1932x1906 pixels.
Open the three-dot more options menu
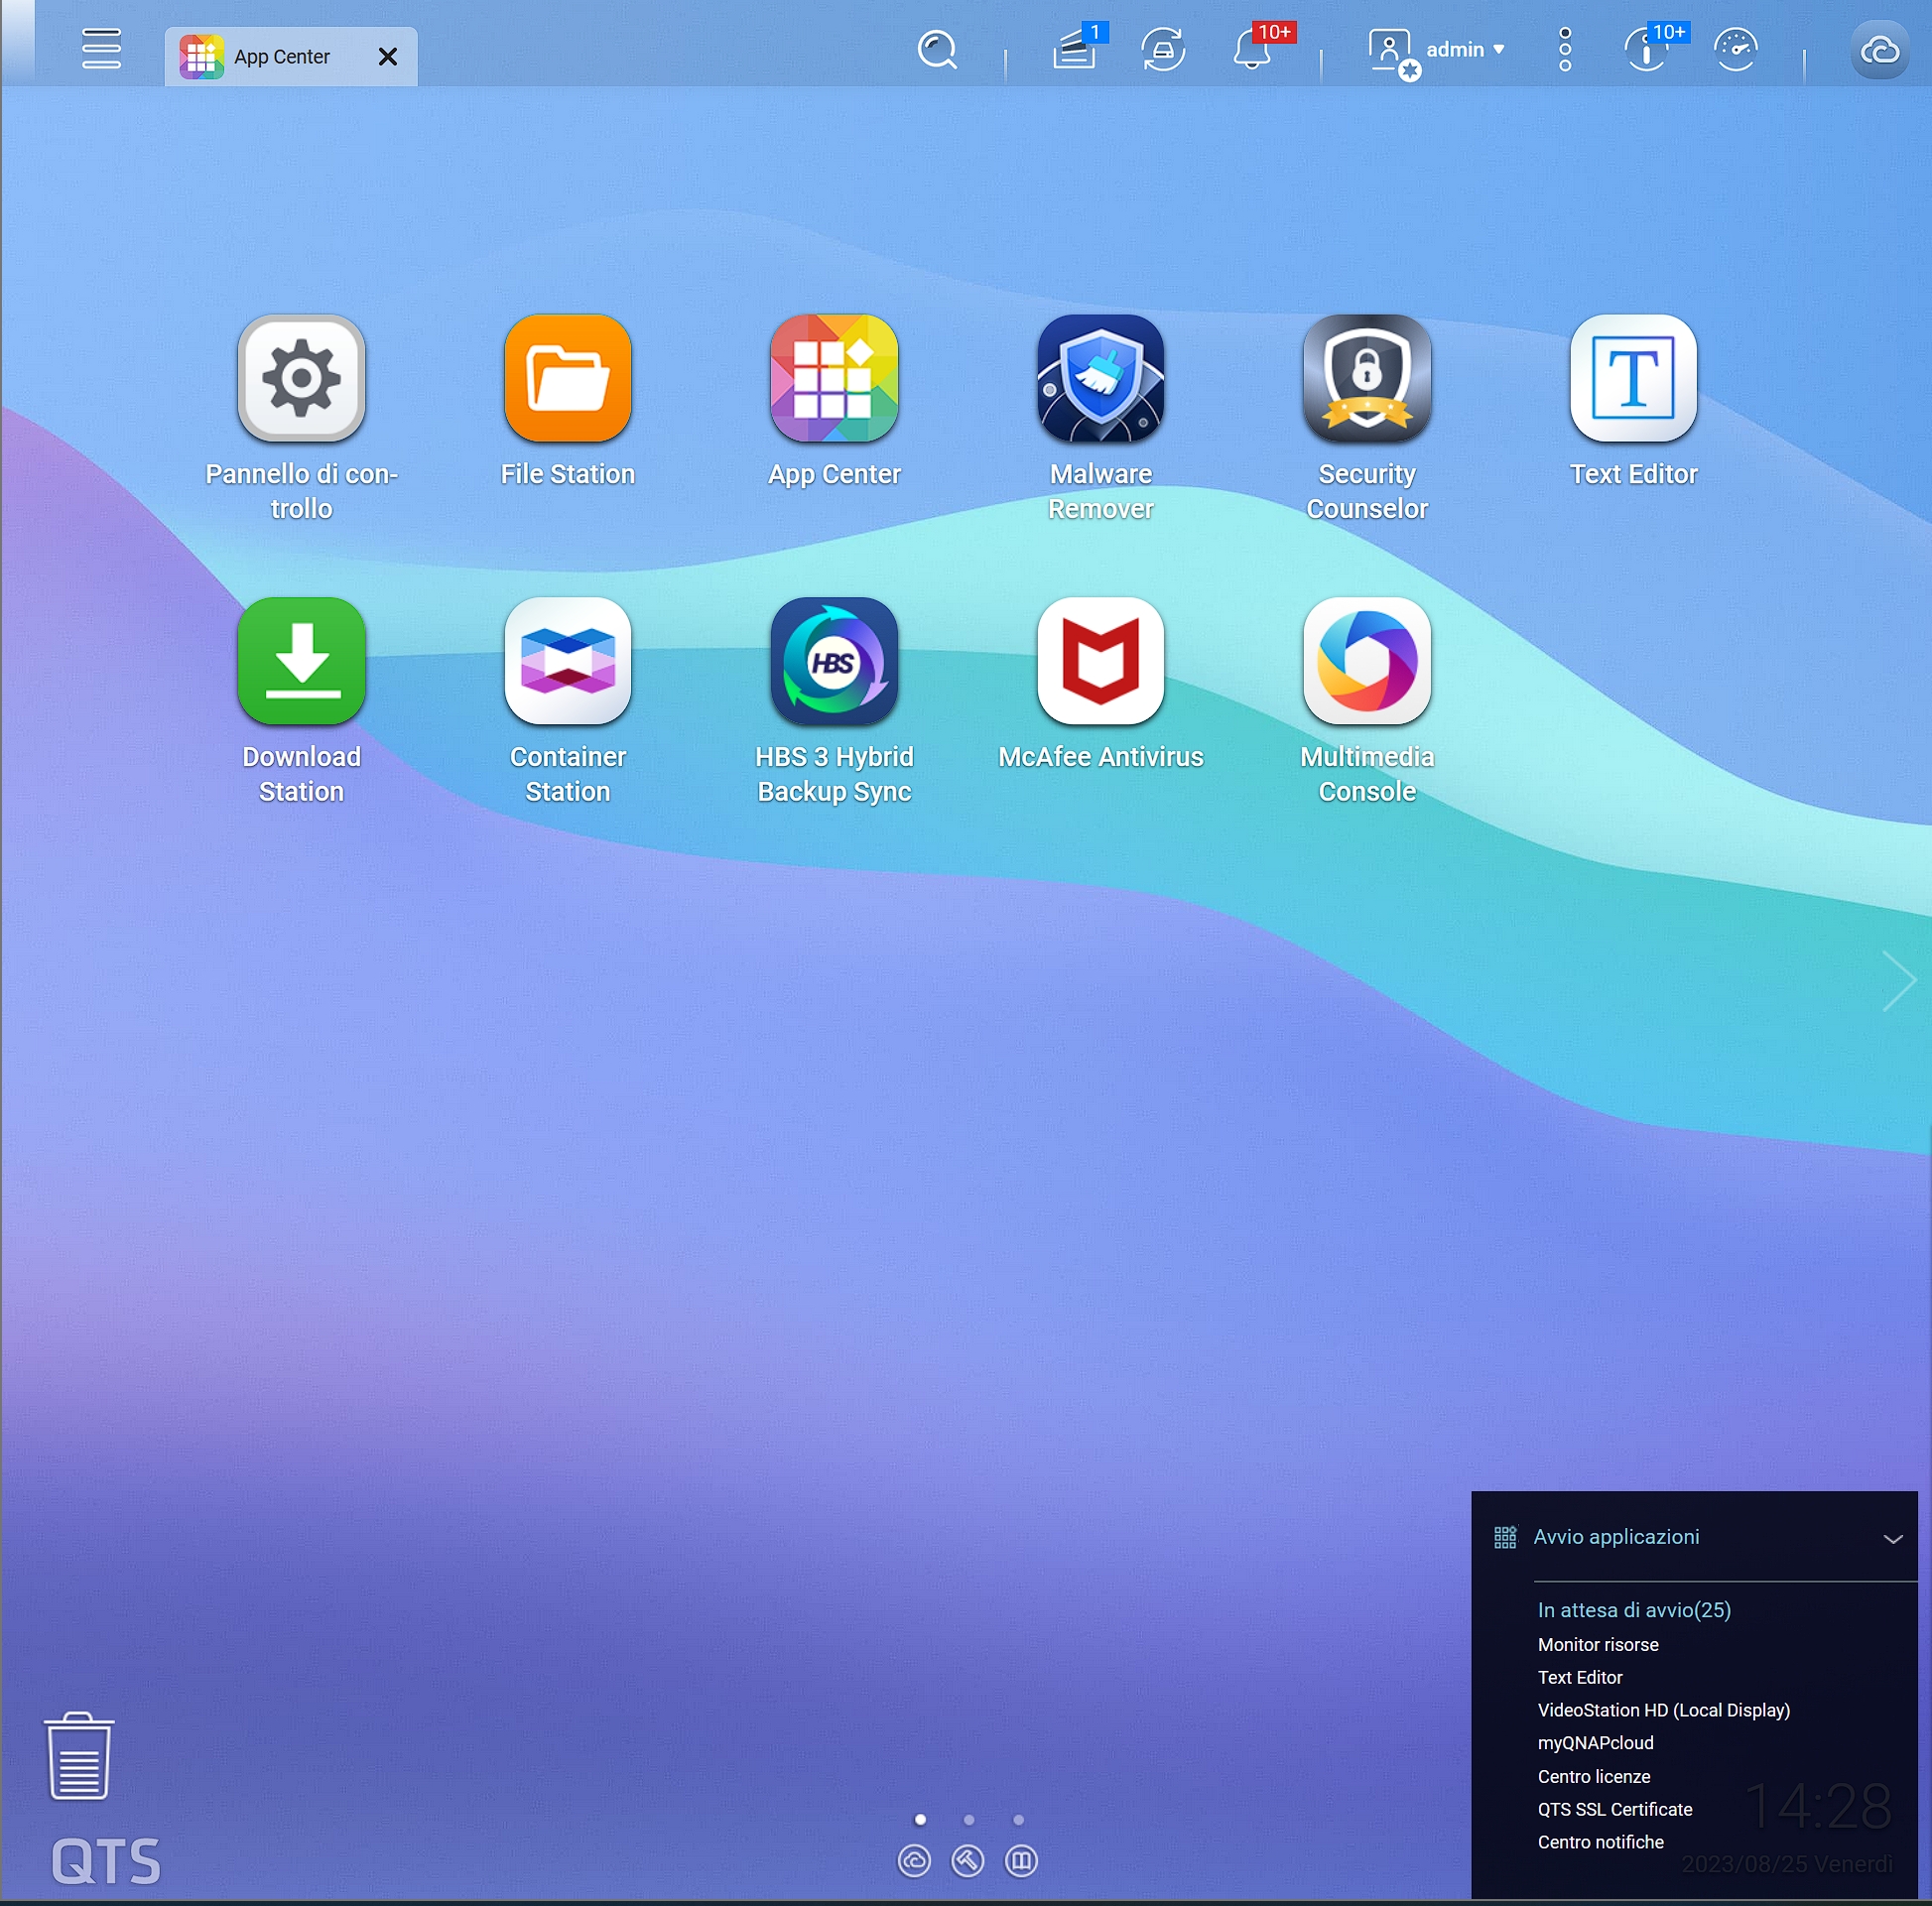coord(1565,49)
